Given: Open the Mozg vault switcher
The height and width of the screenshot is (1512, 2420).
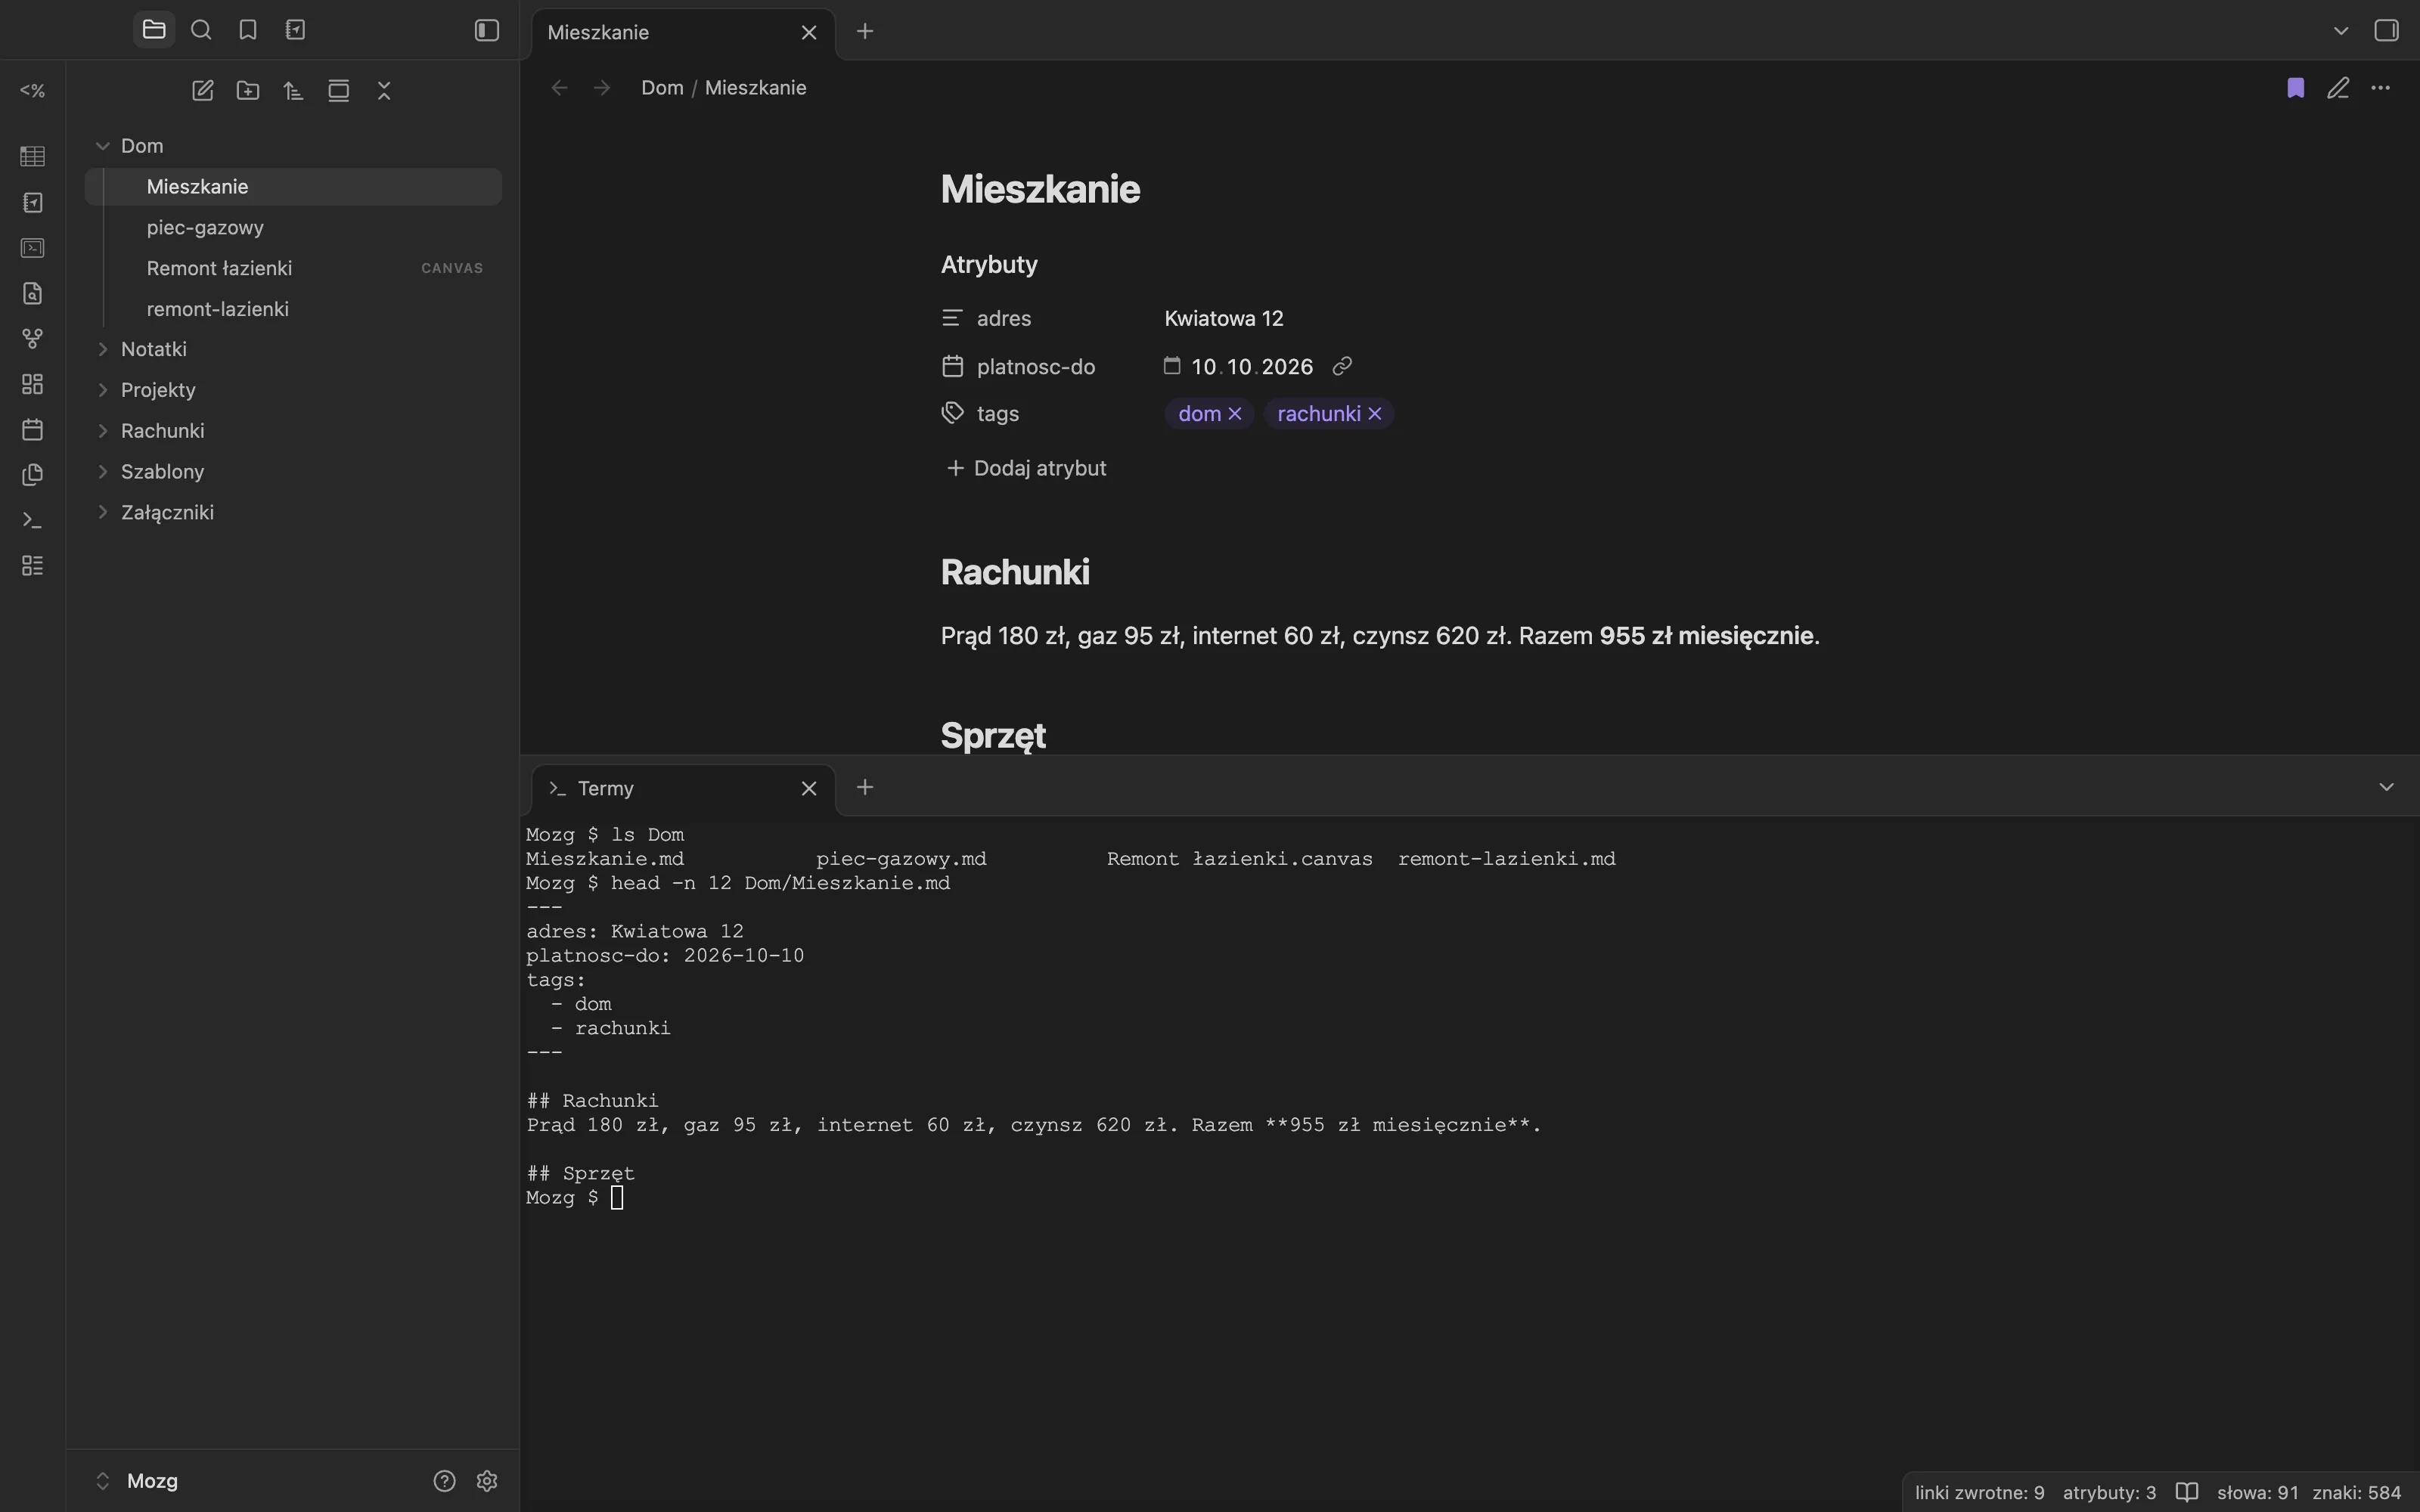Looking at the screenshot, I should 138,1481.
